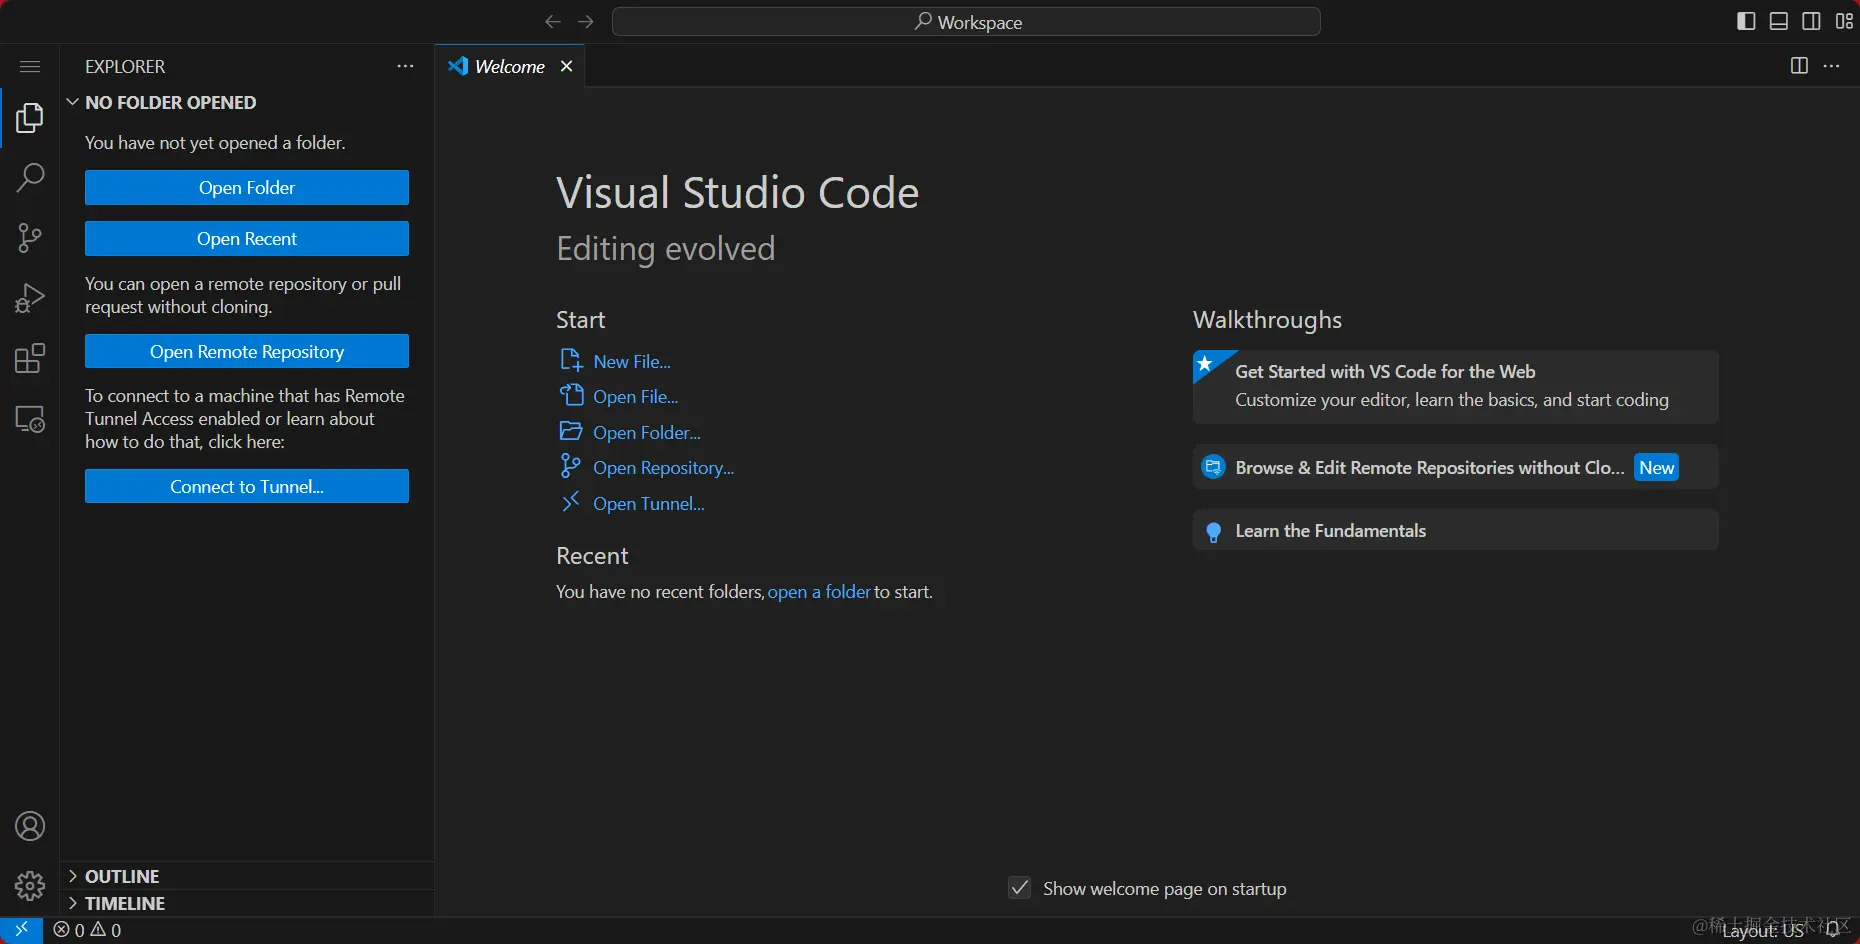
Task: Split the editor to the right
Action: (1799, 66)
